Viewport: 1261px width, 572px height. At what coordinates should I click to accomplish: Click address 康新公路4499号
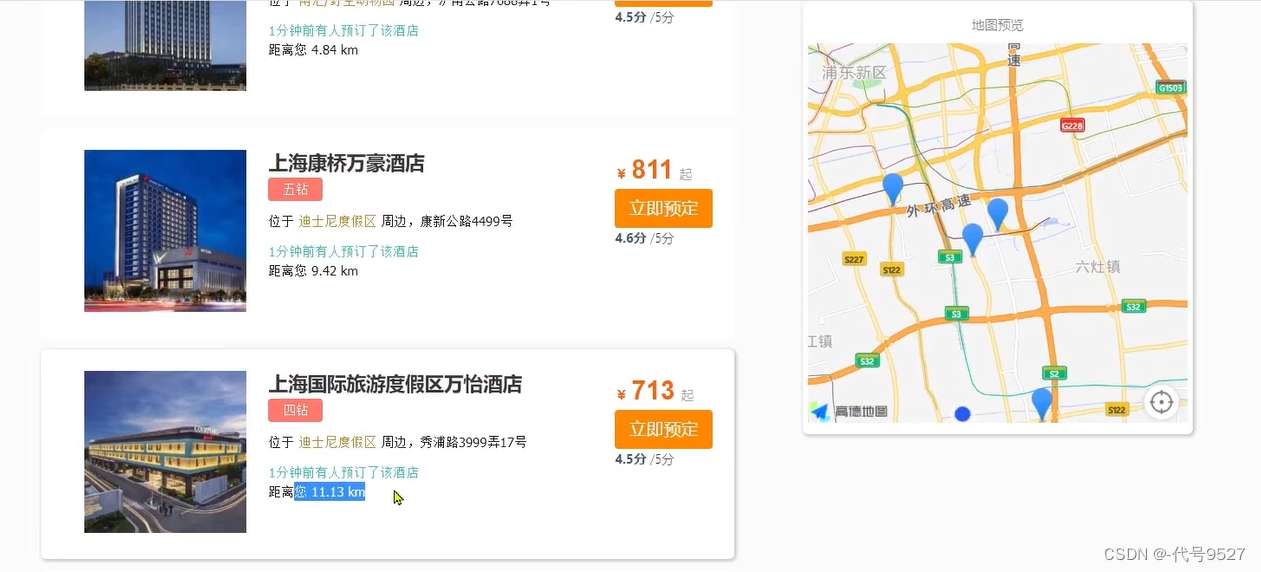click(466, 221)
